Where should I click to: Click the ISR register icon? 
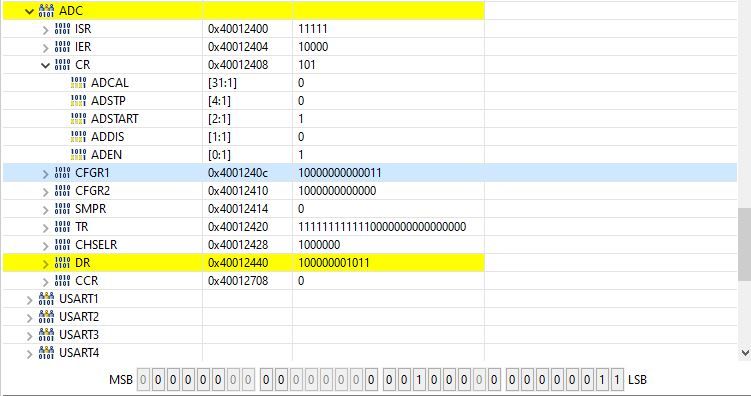(x=62, y=29)
